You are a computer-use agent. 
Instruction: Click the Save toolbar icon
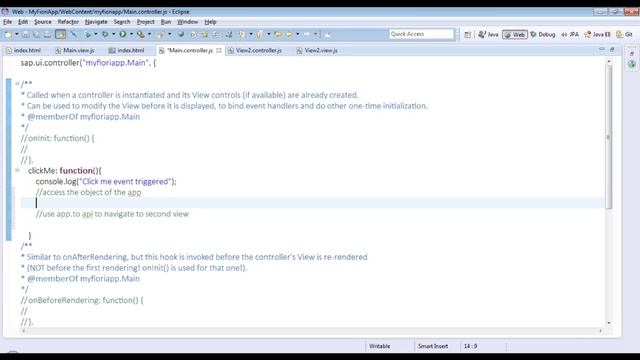[x=26, y=35]
